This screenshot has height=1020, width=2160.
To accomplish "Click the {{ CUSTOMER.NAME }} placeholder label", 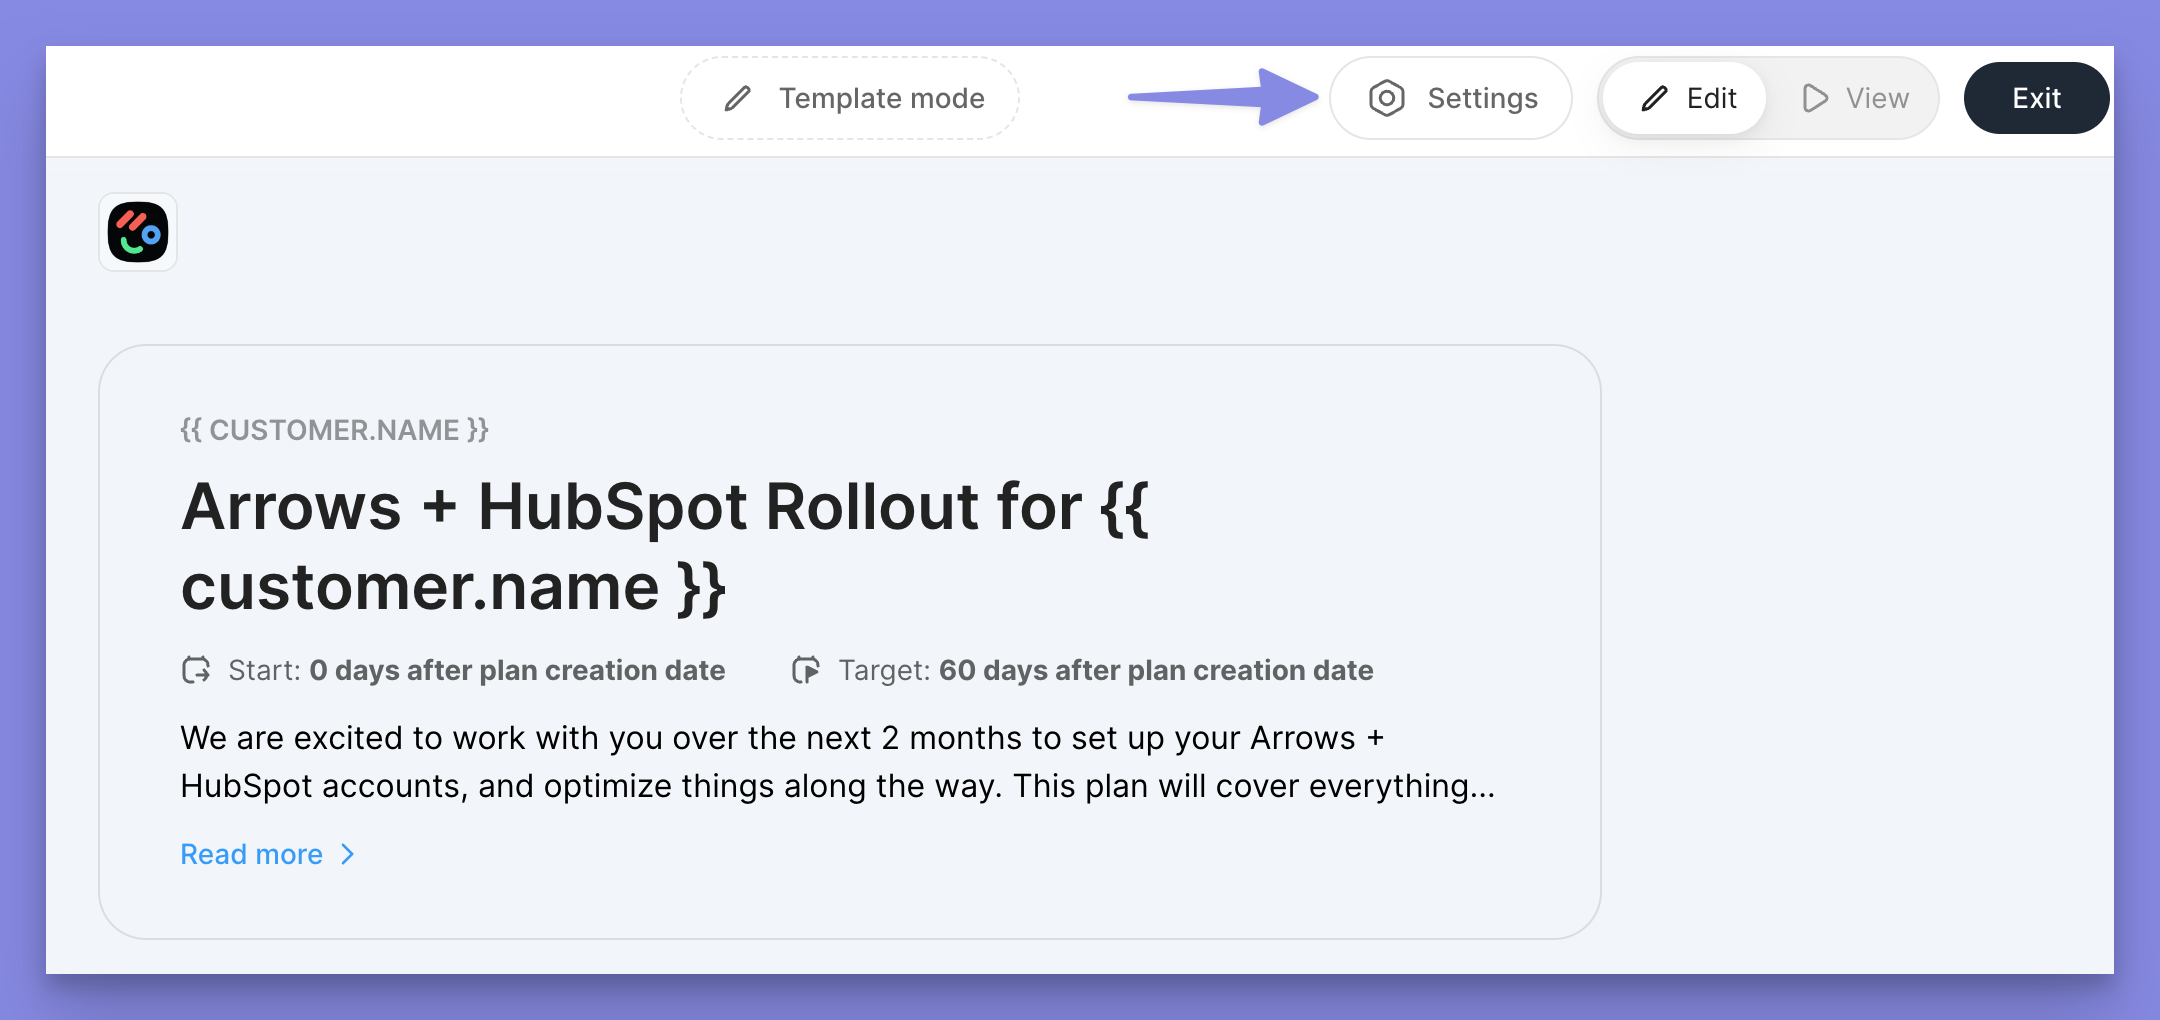I will point(334,430).
